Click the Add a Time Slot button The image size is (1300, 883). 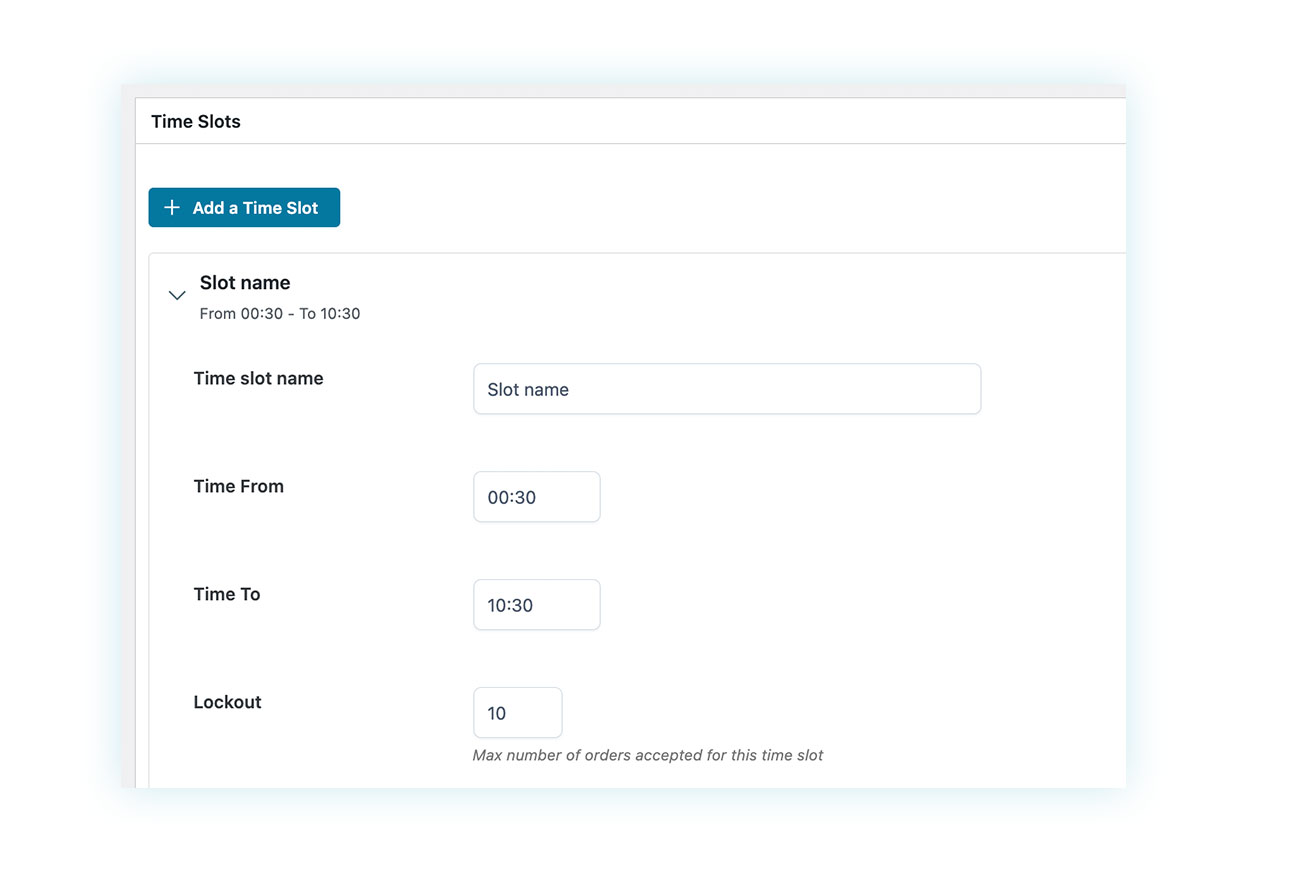[x=244, y=207]
